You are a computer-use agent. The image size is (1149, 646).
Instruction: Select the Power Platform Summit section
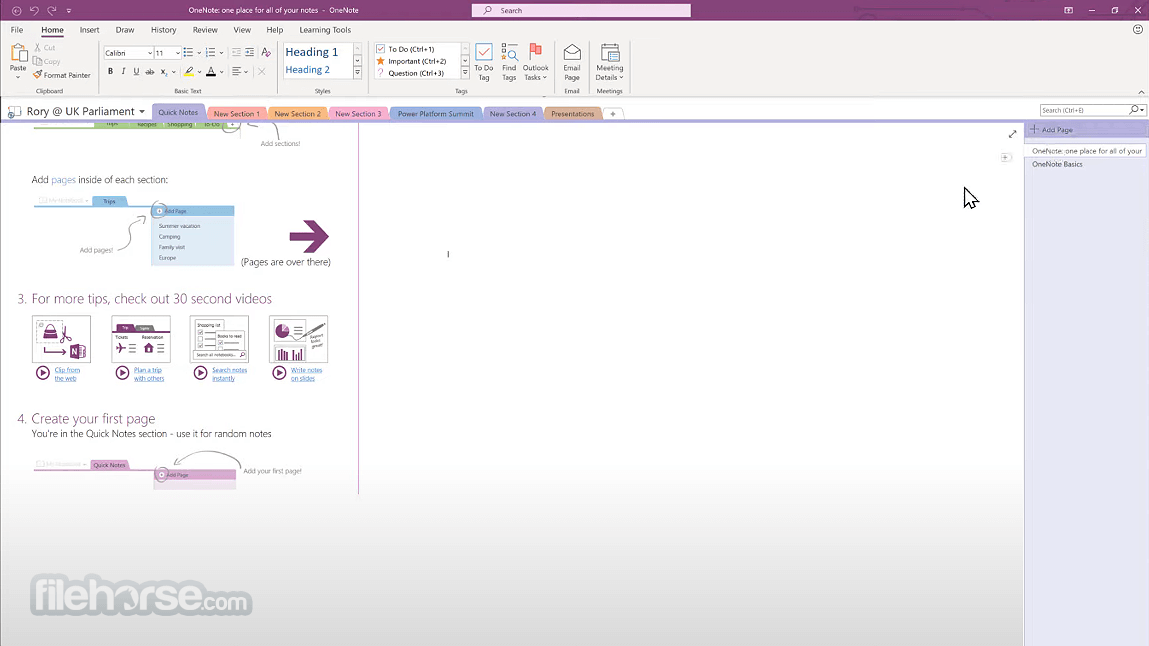435,114
